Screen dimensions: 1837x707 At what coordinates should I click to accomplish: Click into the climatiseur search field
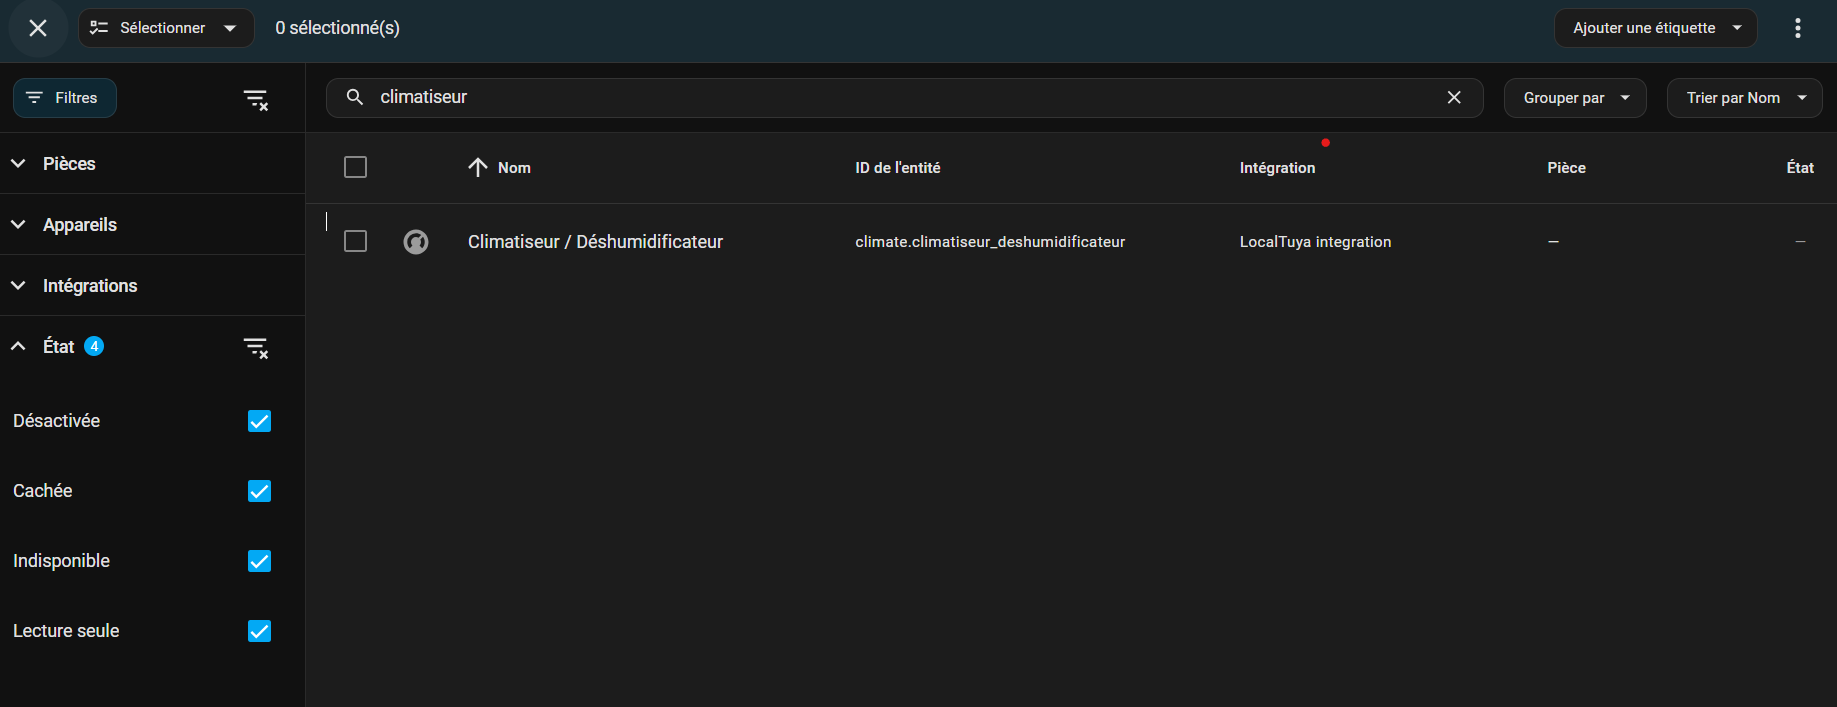(900, 97)
